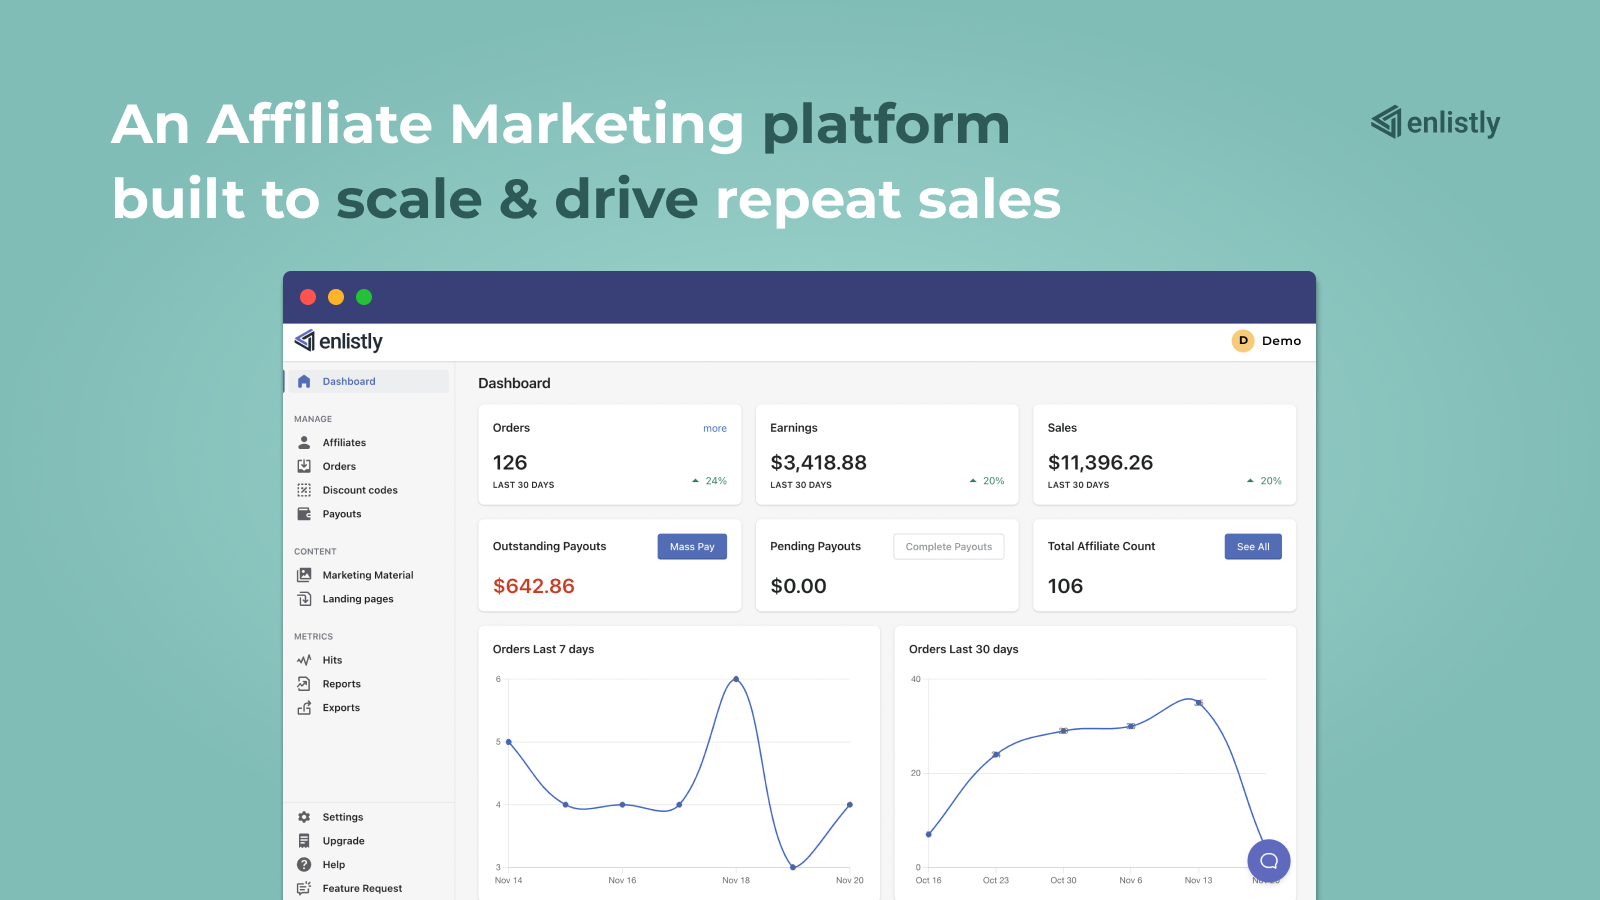Image resolution: width=1600 pixels, height=900 pixels.
Task: Click the Complete Payouts button
Action: tap(949, 547)
